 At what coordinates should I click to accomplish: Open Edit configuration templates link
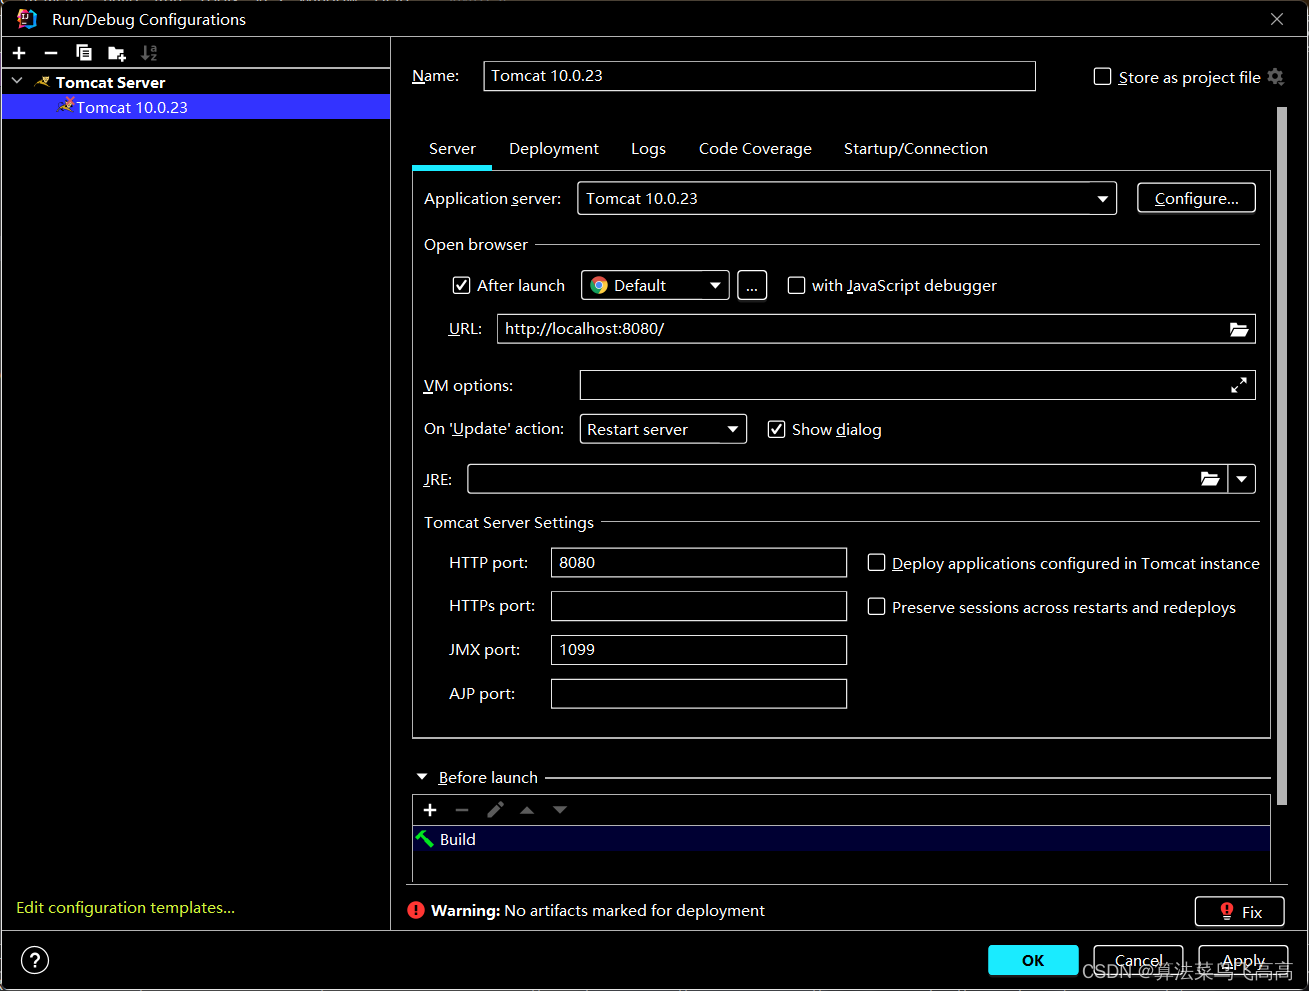(125, 908)
